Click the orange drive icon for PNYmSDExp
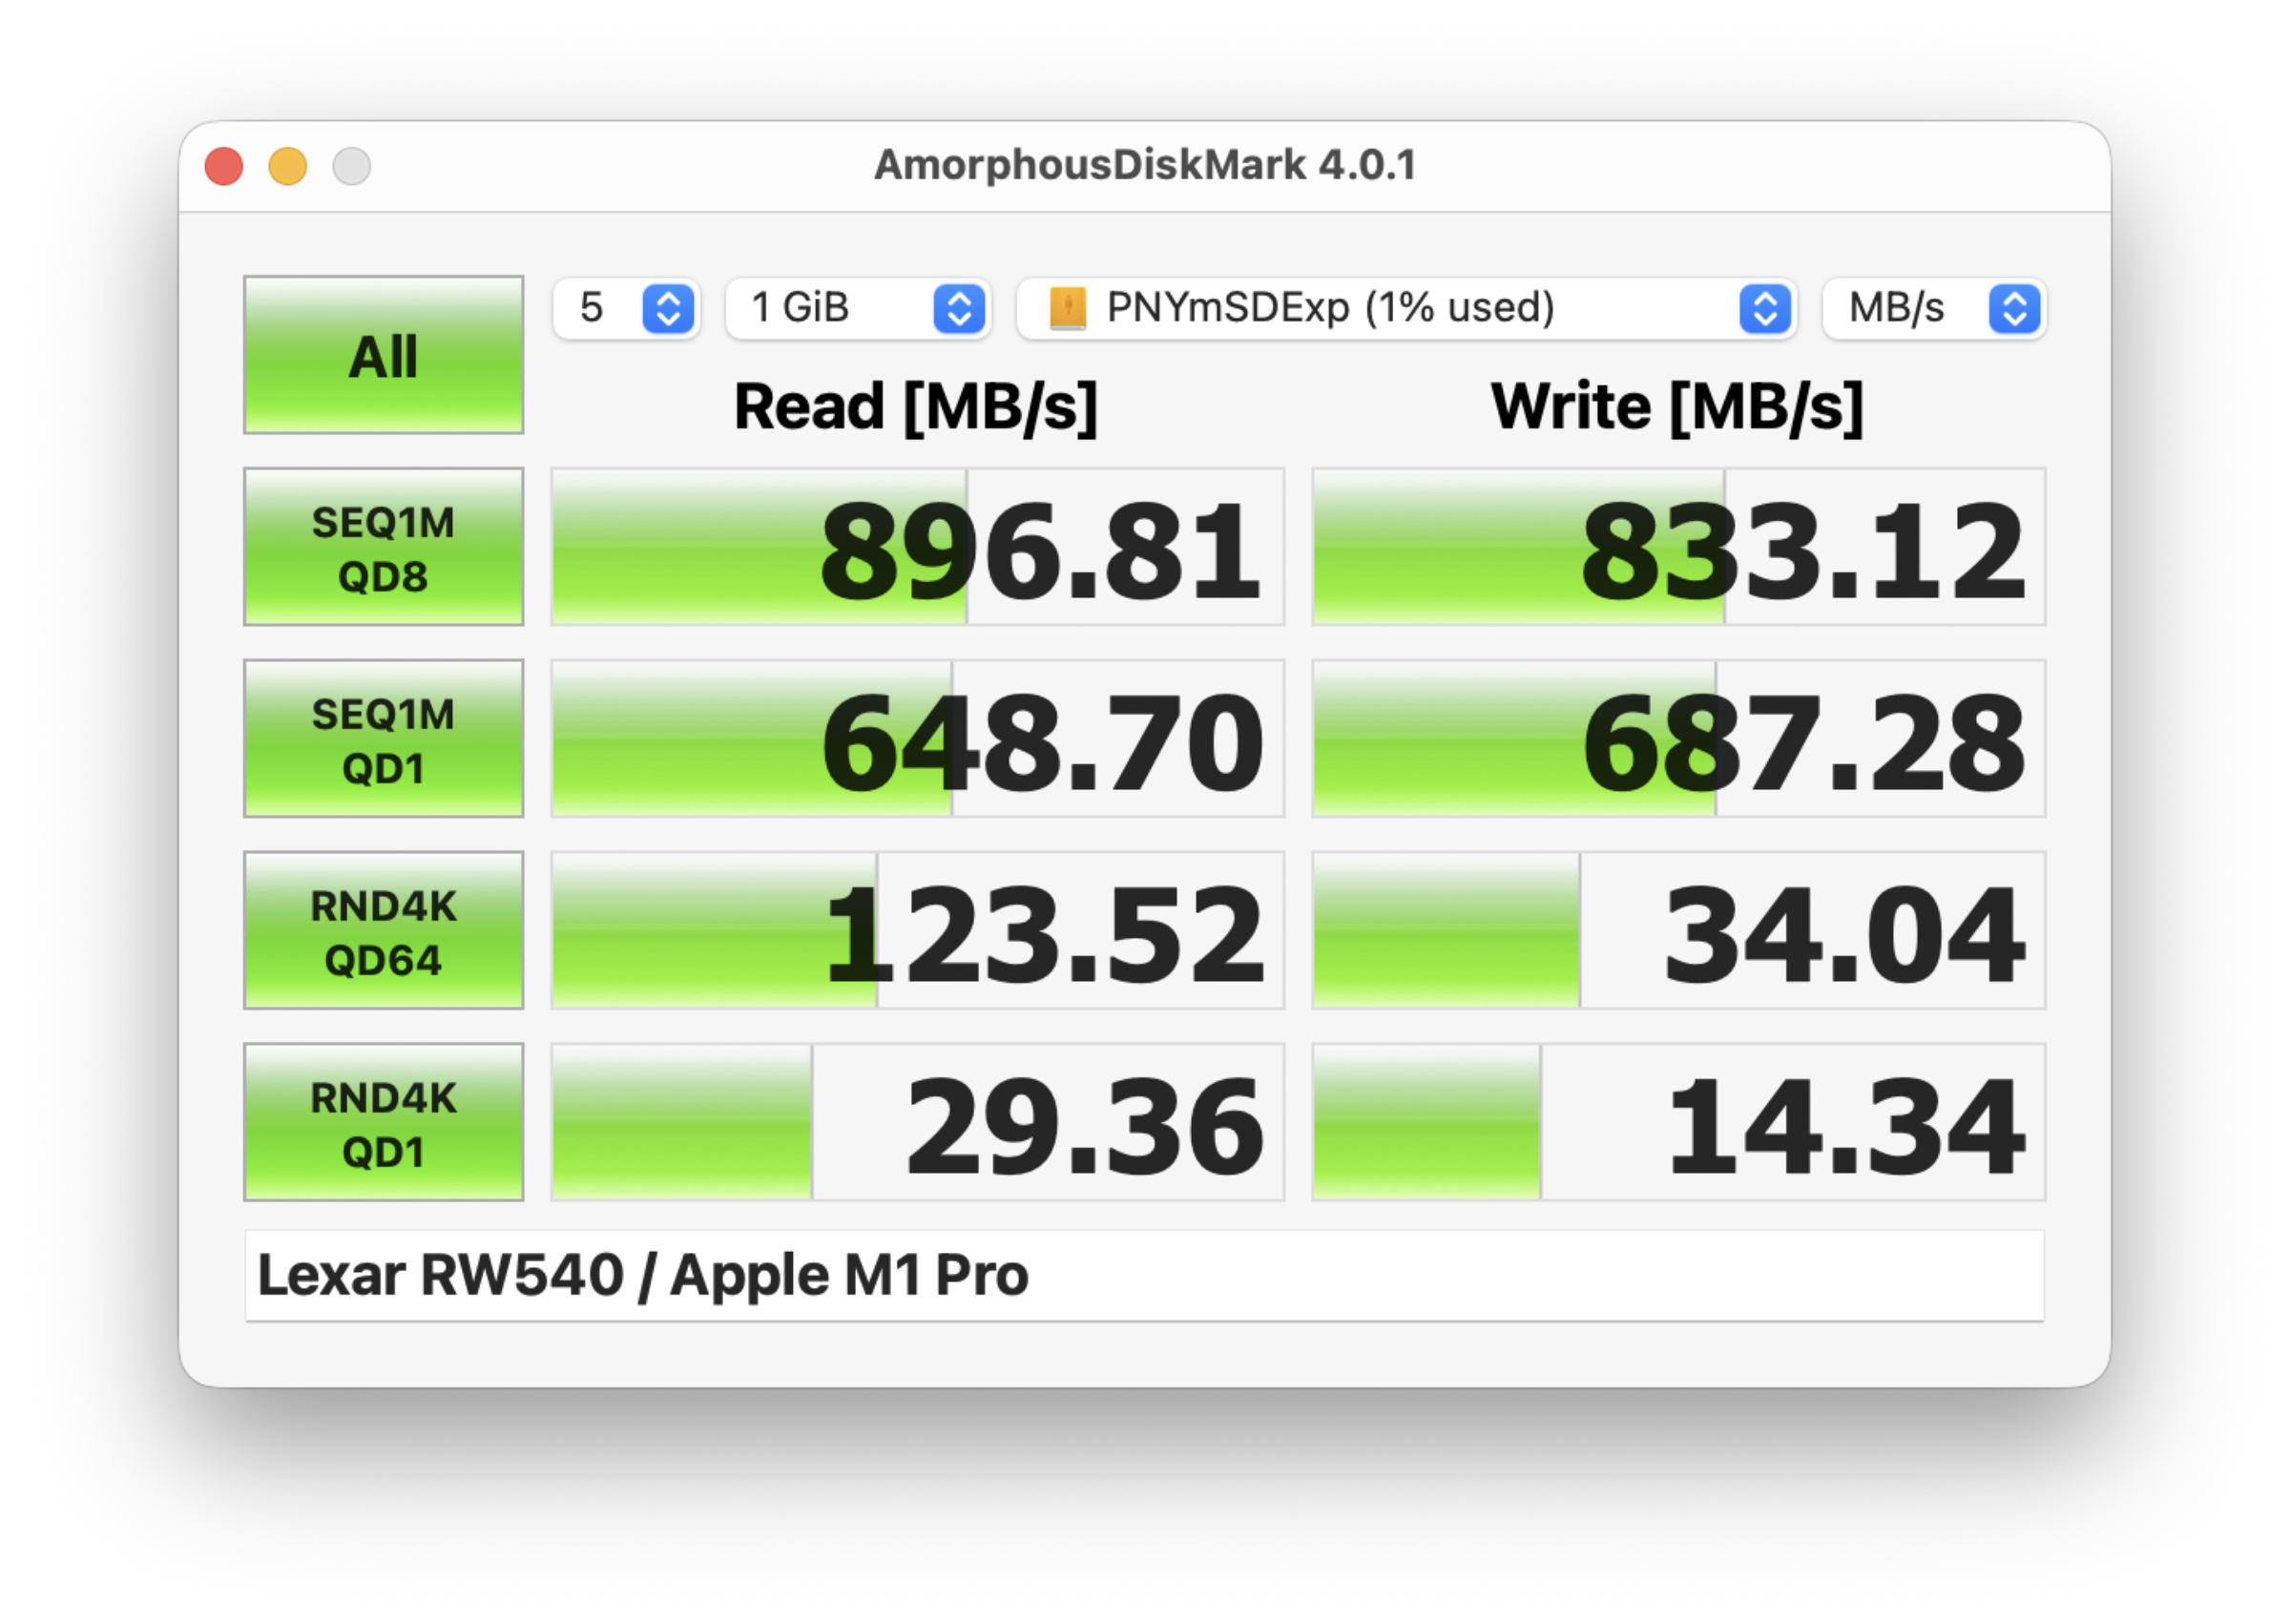2290x1624 pixels. point(1067,308)
